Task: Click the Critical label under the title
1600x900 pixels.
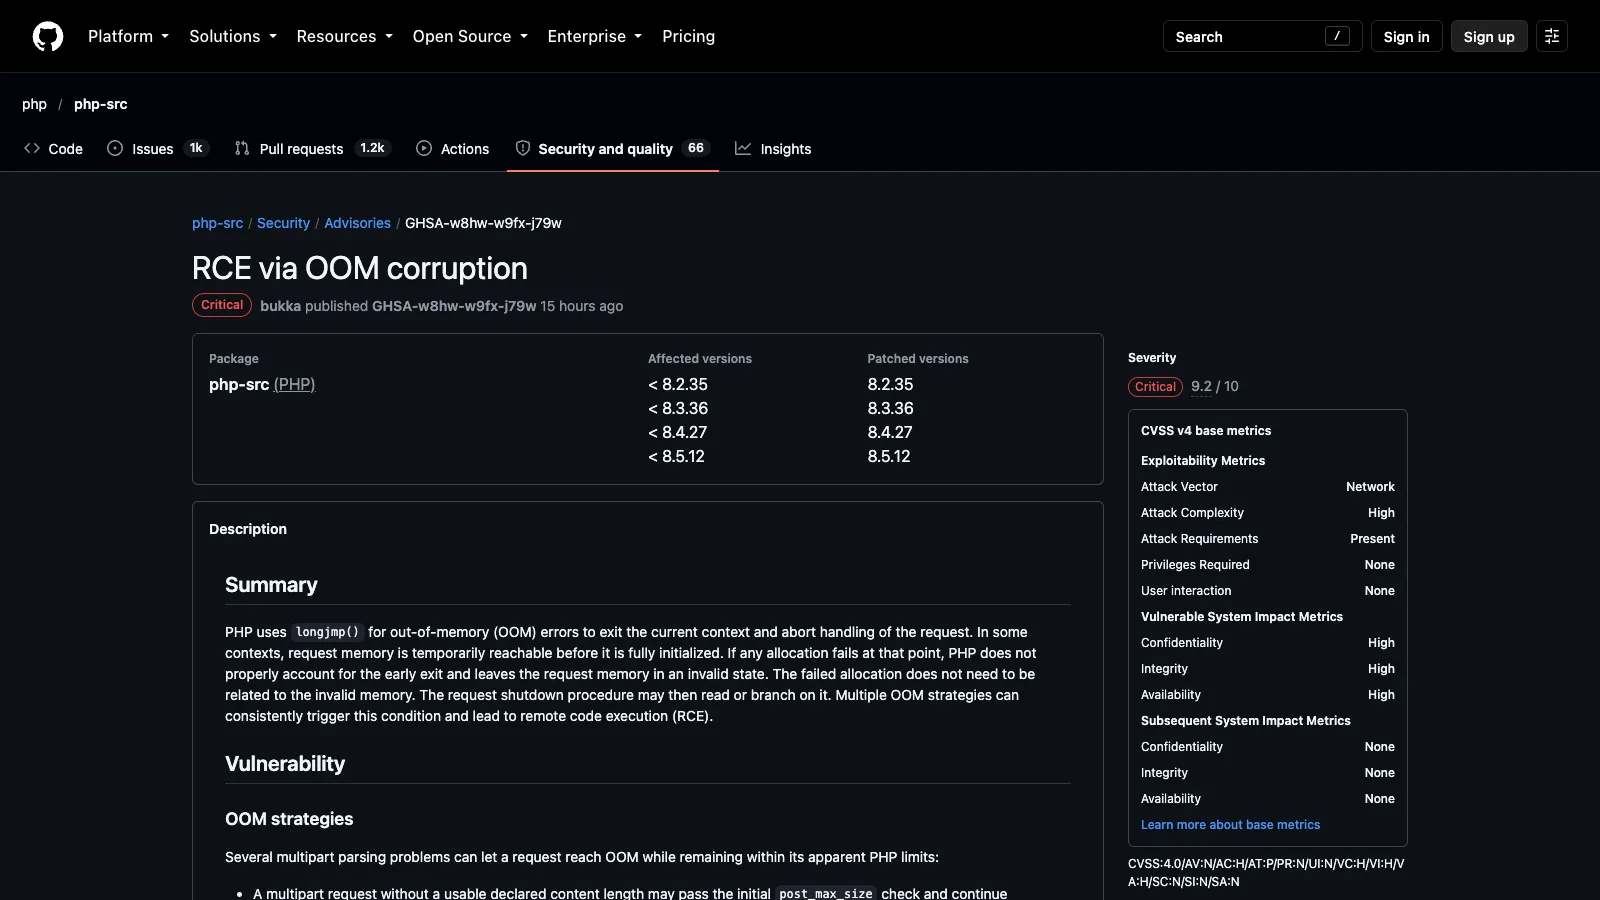Action: tap(222, 305)
